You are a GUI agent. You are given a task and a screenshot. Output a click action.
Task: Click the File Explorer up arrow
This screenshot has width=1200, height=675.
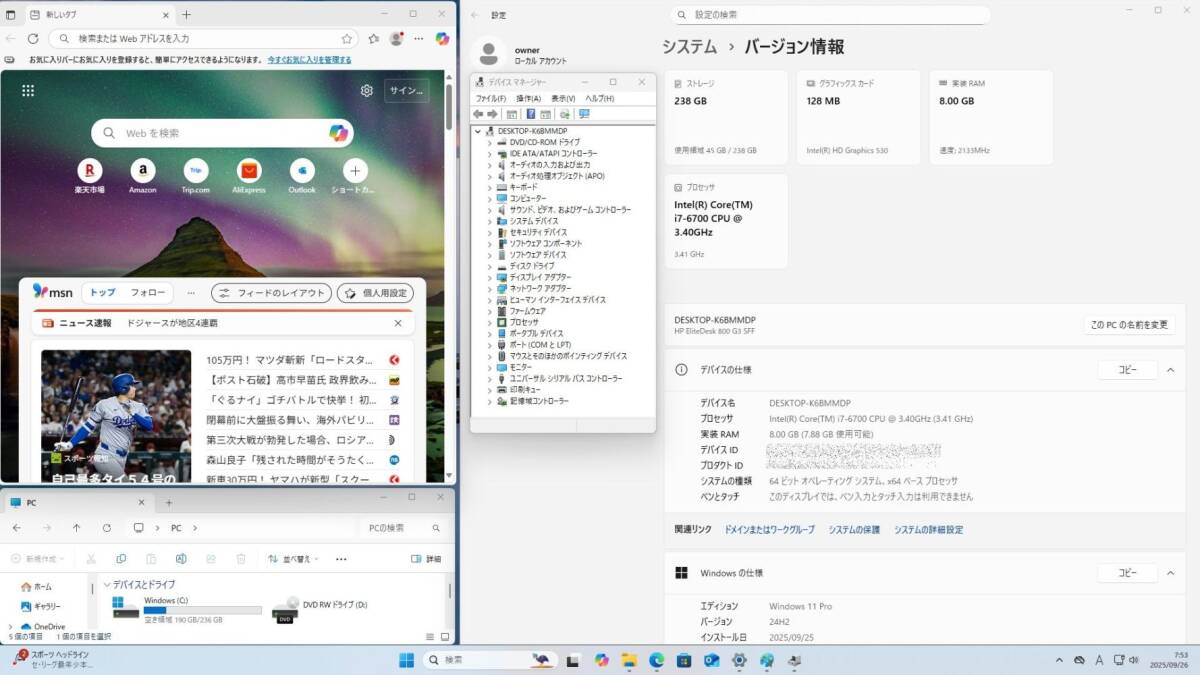tap(77, 528)
